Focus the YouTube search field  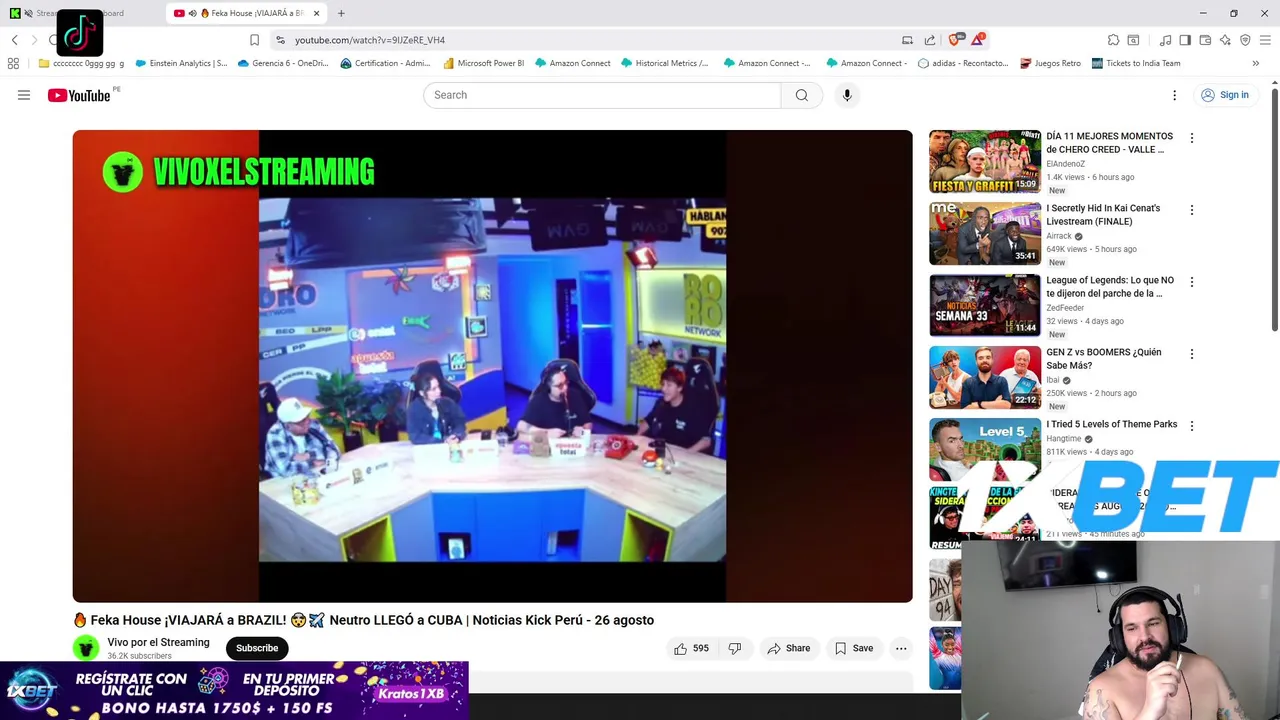pyautogui.click(x=602, y=95)
